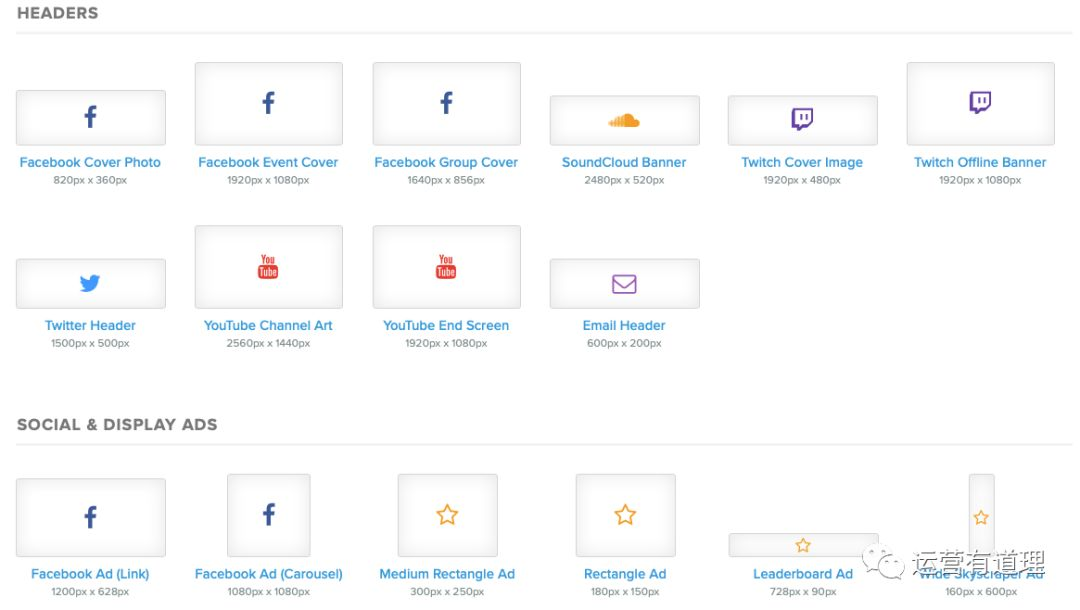The image size is (1080, 610).
Task: Select the Facebook Ad (Carousel) link
Action: coord(269,574)
